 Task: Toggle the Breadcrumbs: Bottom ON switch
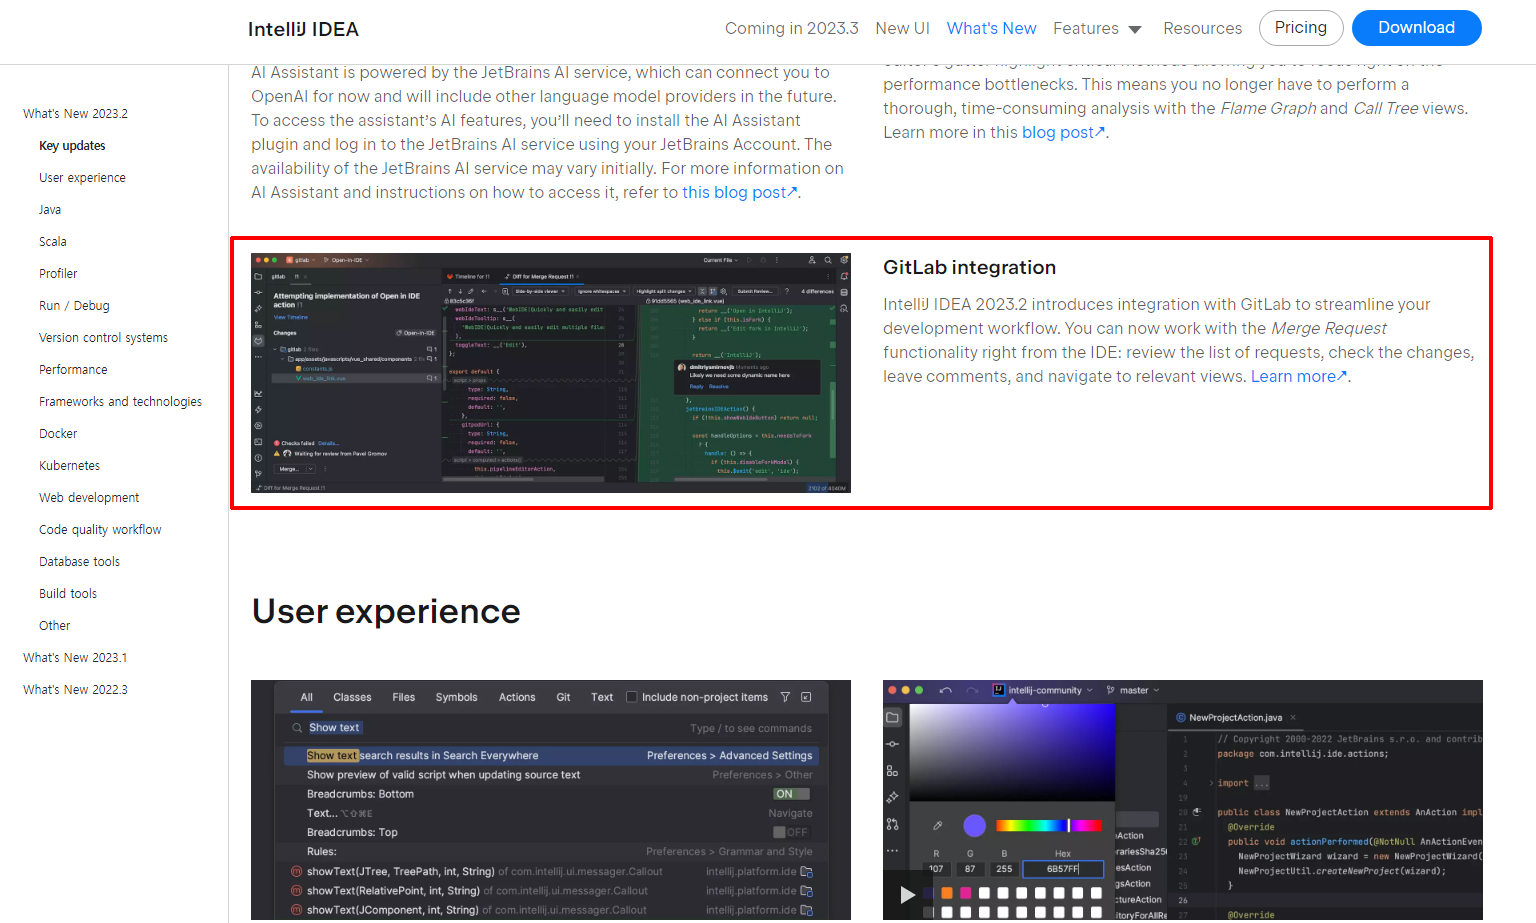point(791,794)
